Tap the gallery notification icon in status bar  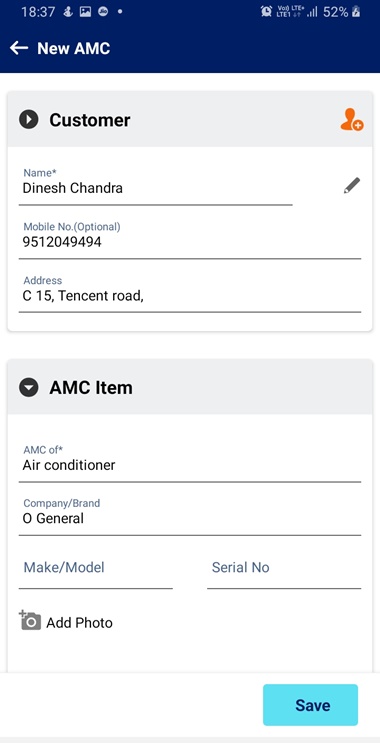point(85,12)
